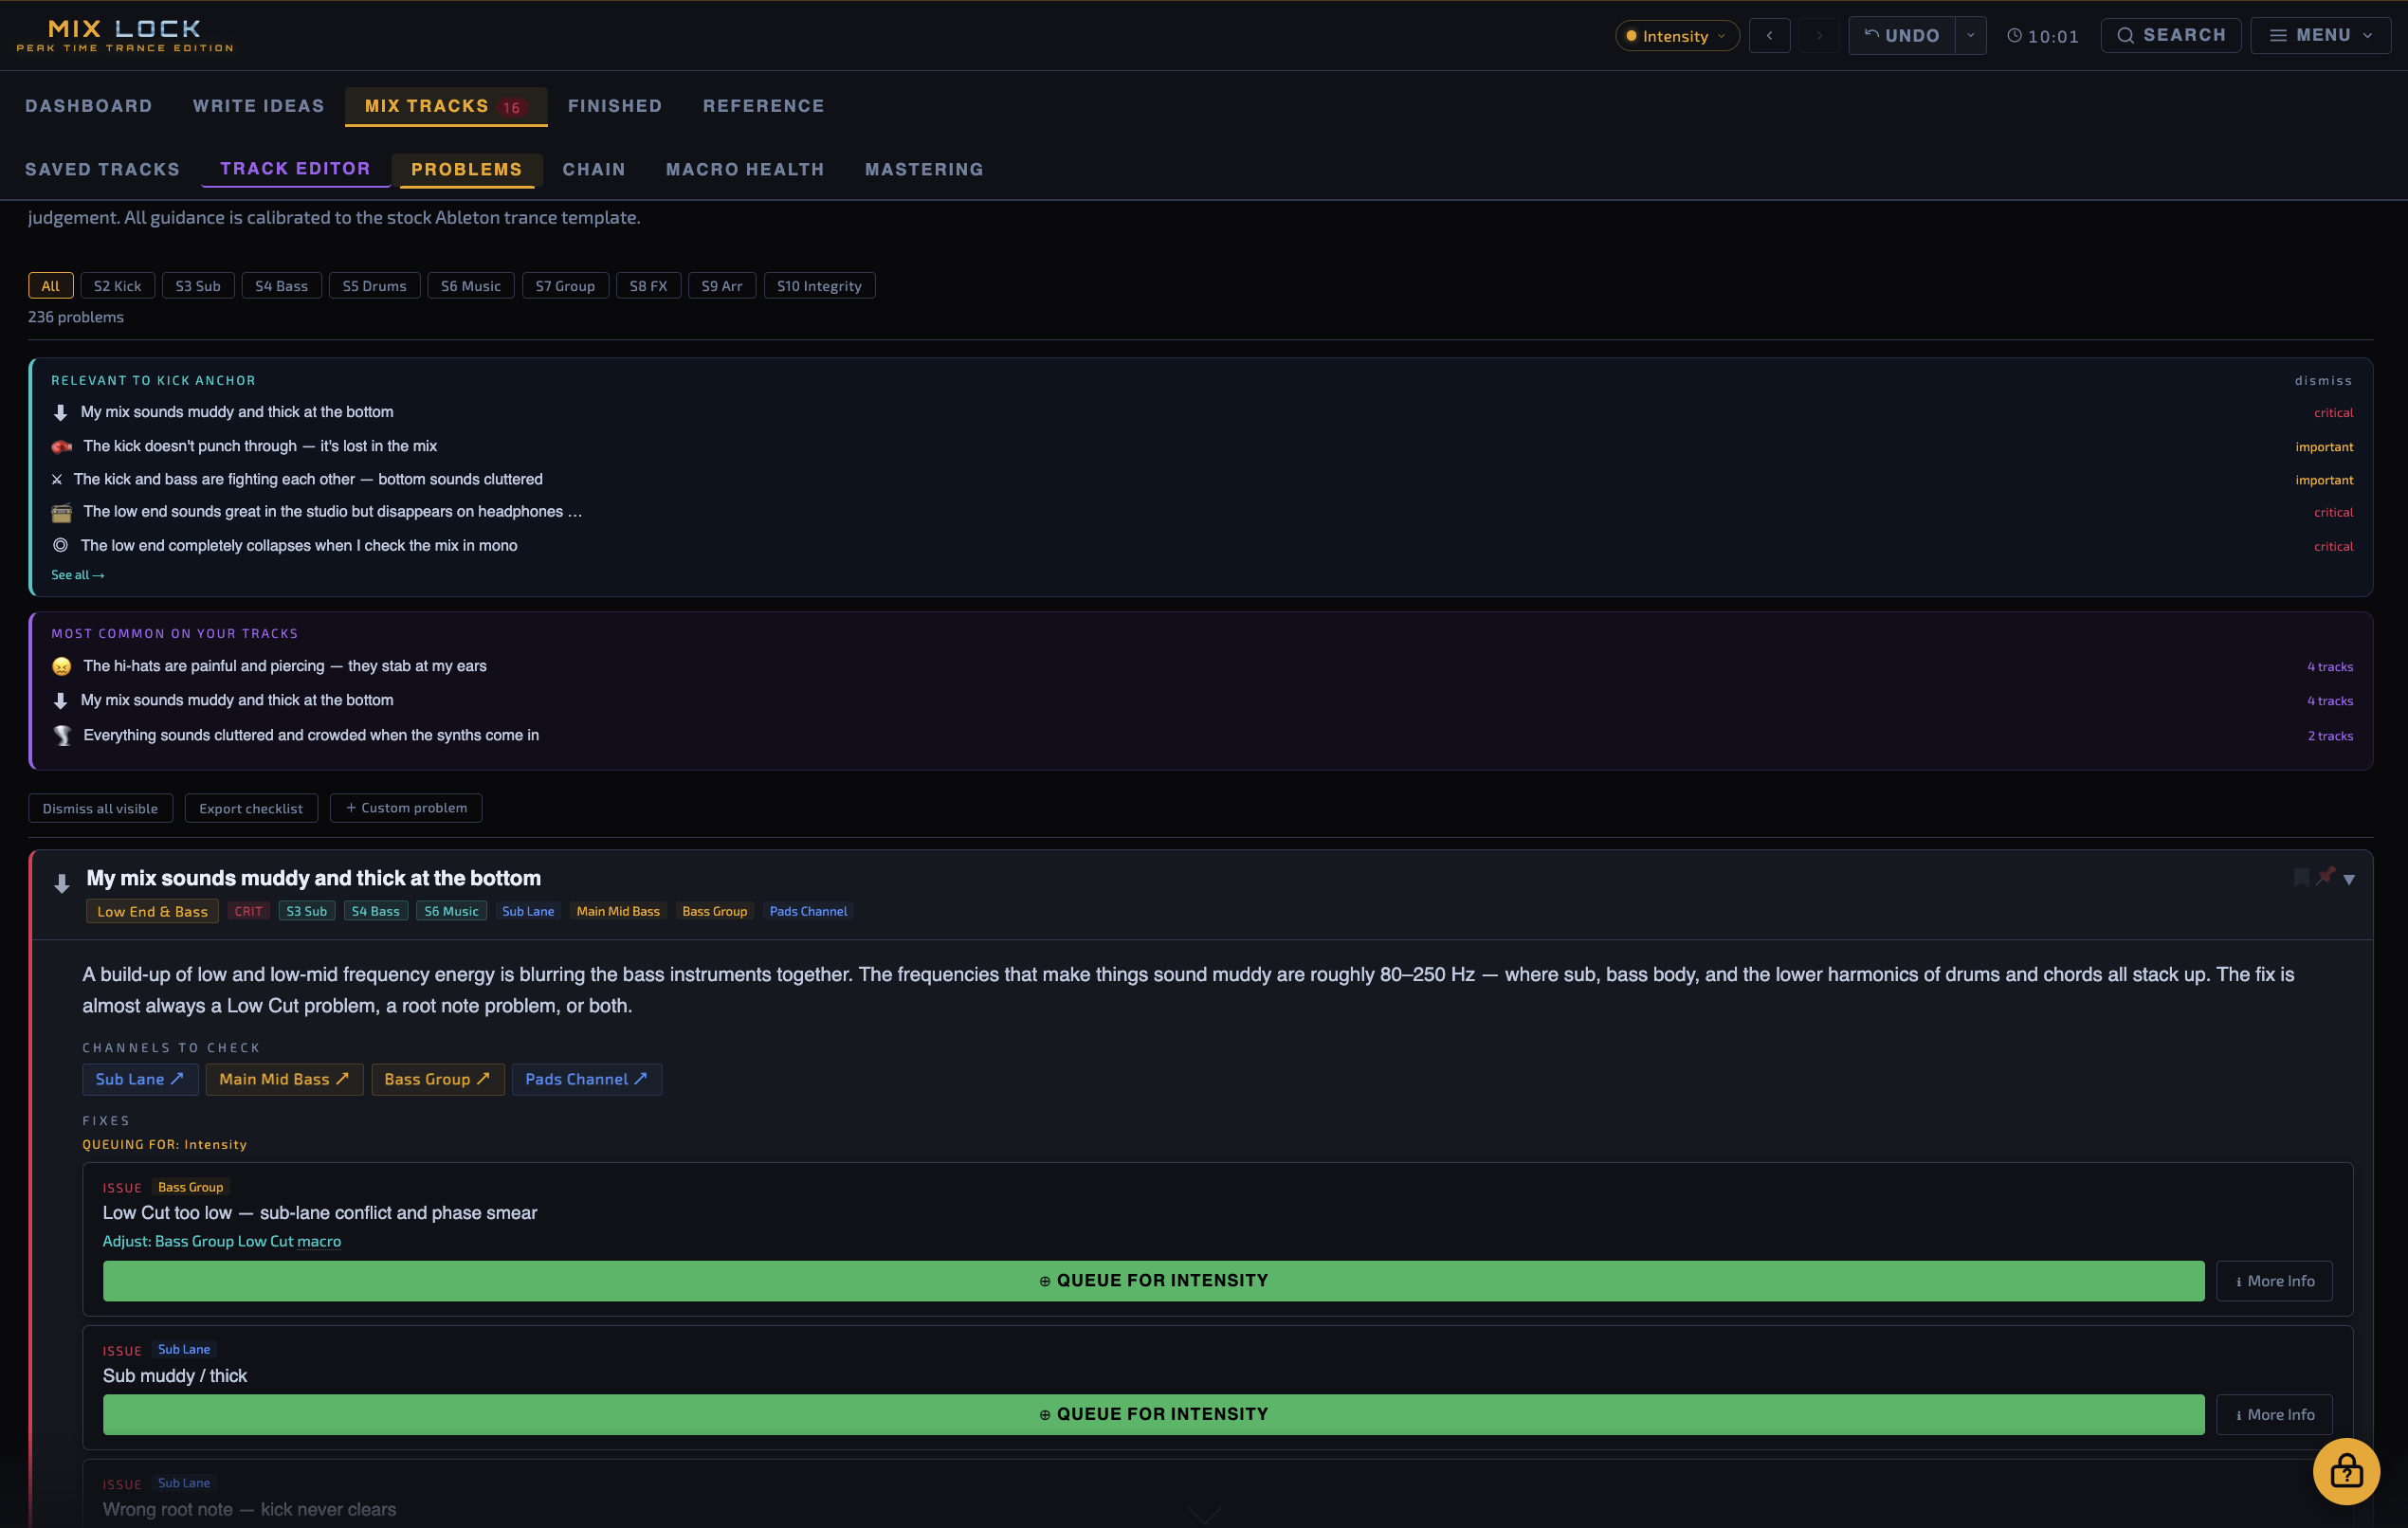
Task: Select the All filter chip
Action: (50, 286)
